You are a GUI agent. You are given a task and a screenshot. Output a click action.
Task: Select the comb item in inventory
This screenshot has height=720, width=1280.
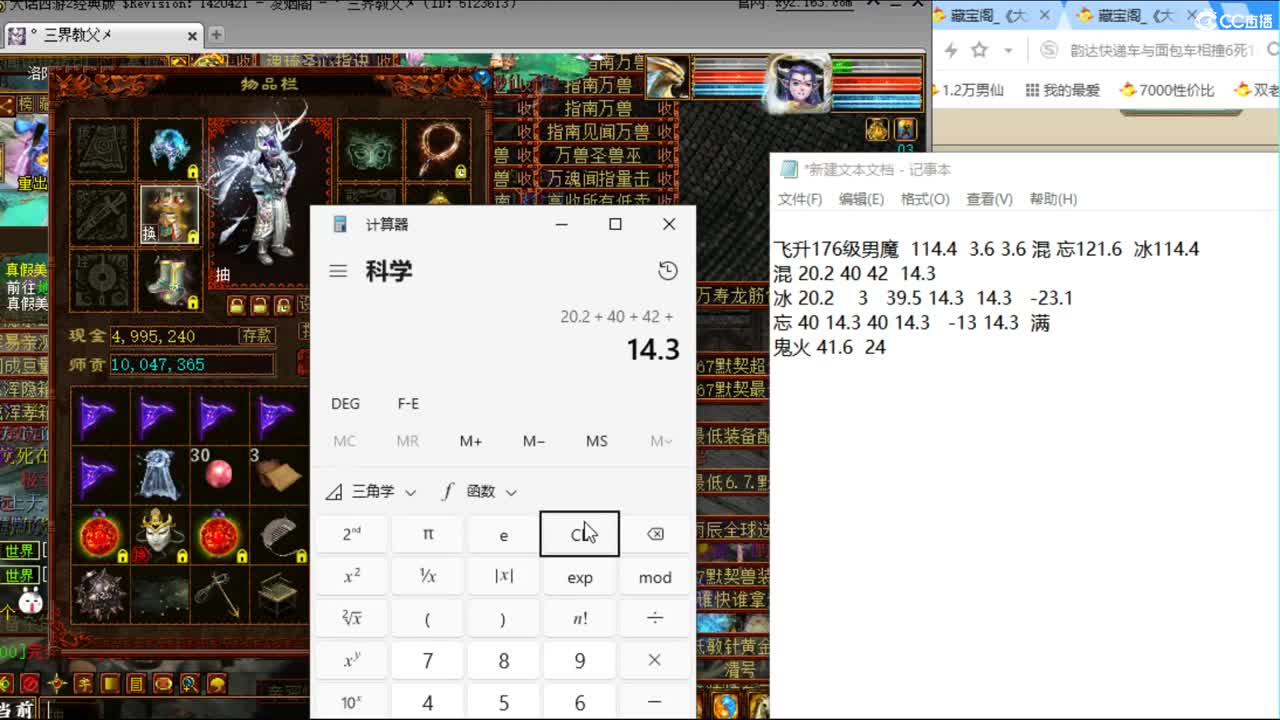[278, 535]
